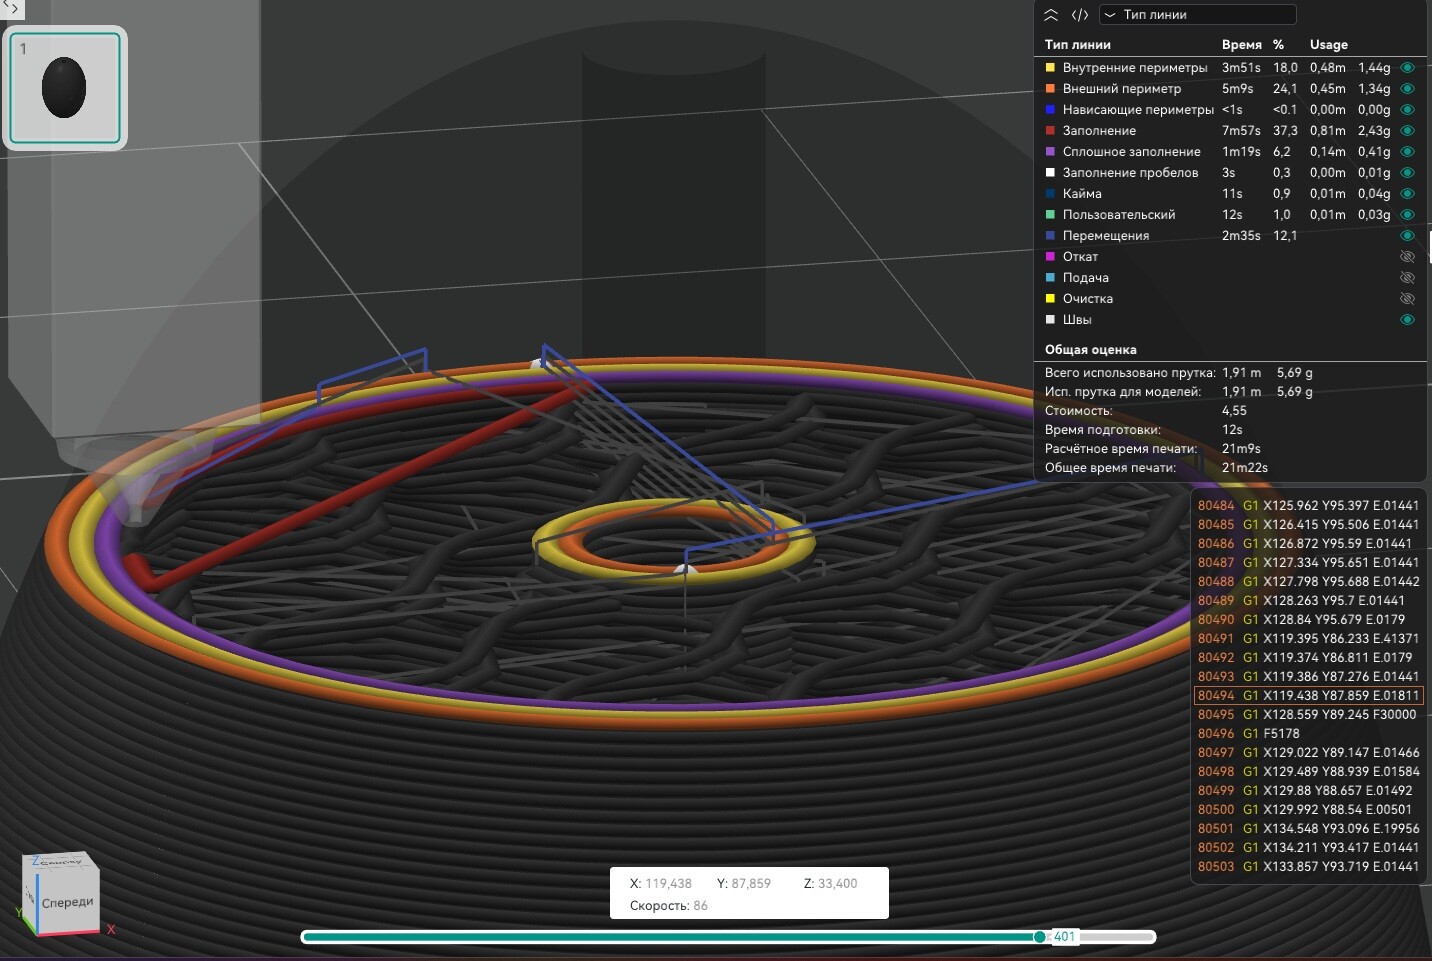
Task: Click the Нависающие периметры label
Action: (x=1138, y=110)
